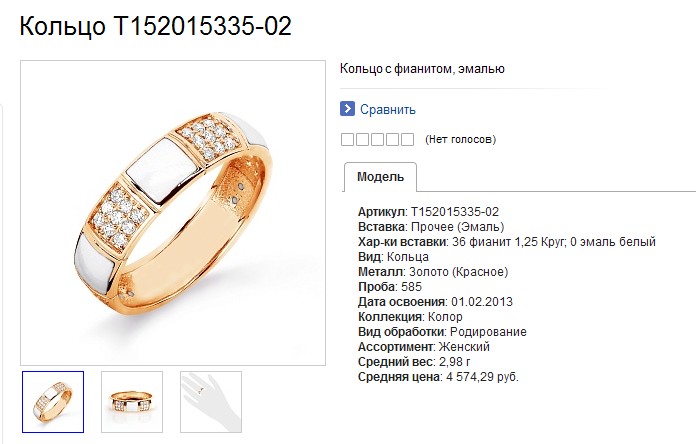Click the (Нет голосов) vote label
The image size is (696, 444).
(460, 139)
